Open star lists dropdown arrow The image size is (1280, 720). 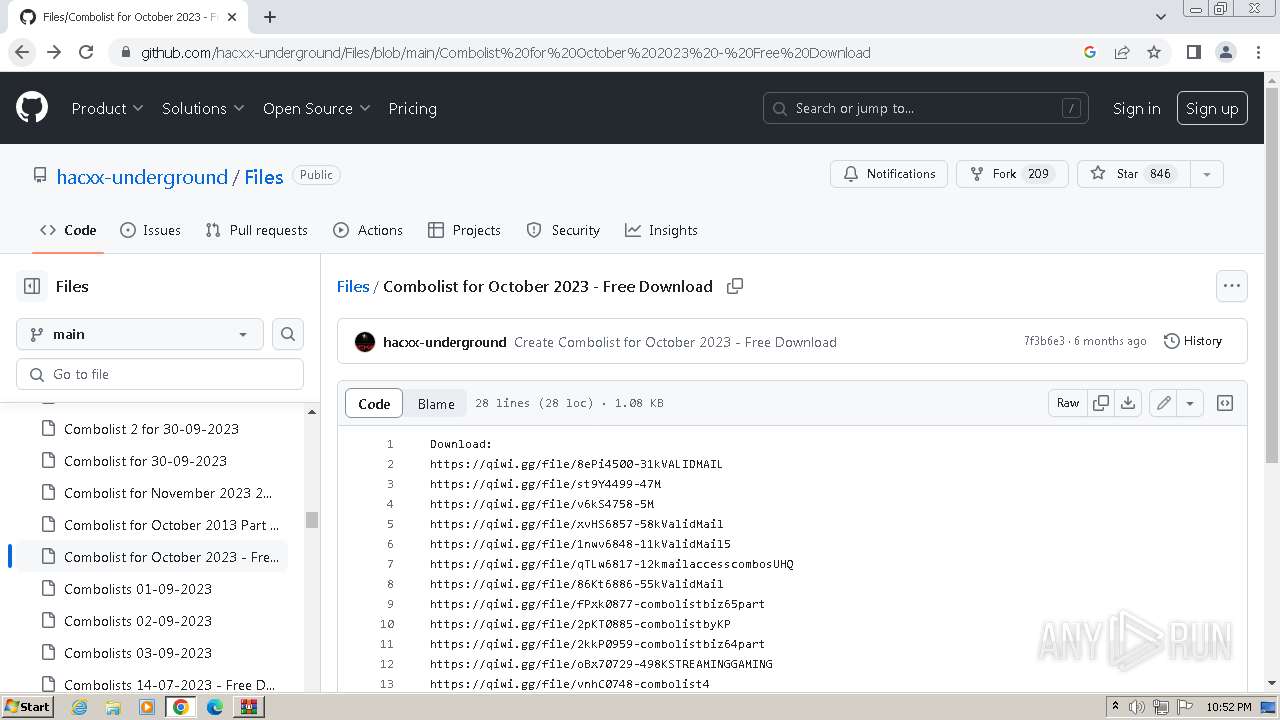1206,174
